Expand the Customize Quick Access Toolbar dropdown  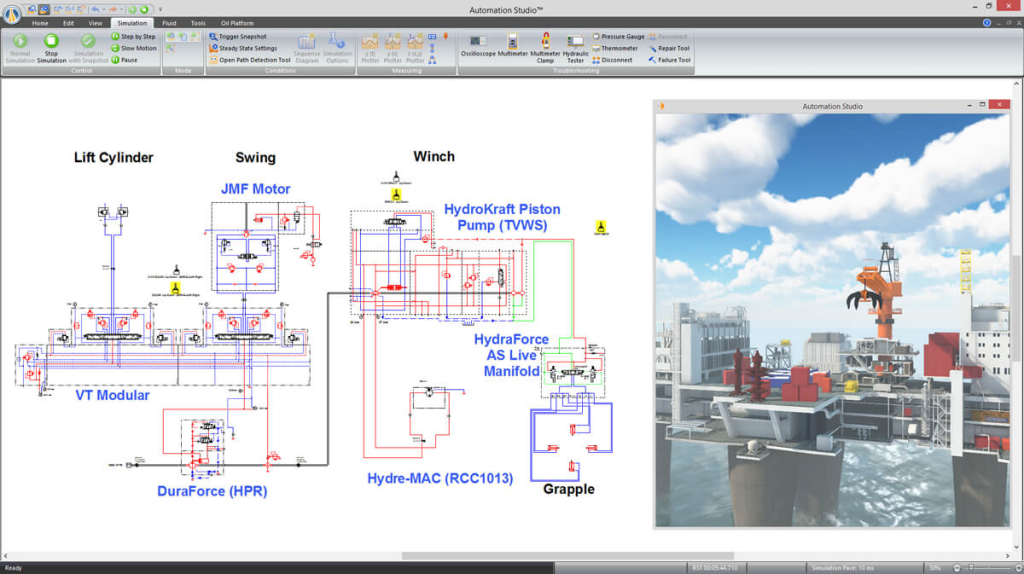pos(160,9)
